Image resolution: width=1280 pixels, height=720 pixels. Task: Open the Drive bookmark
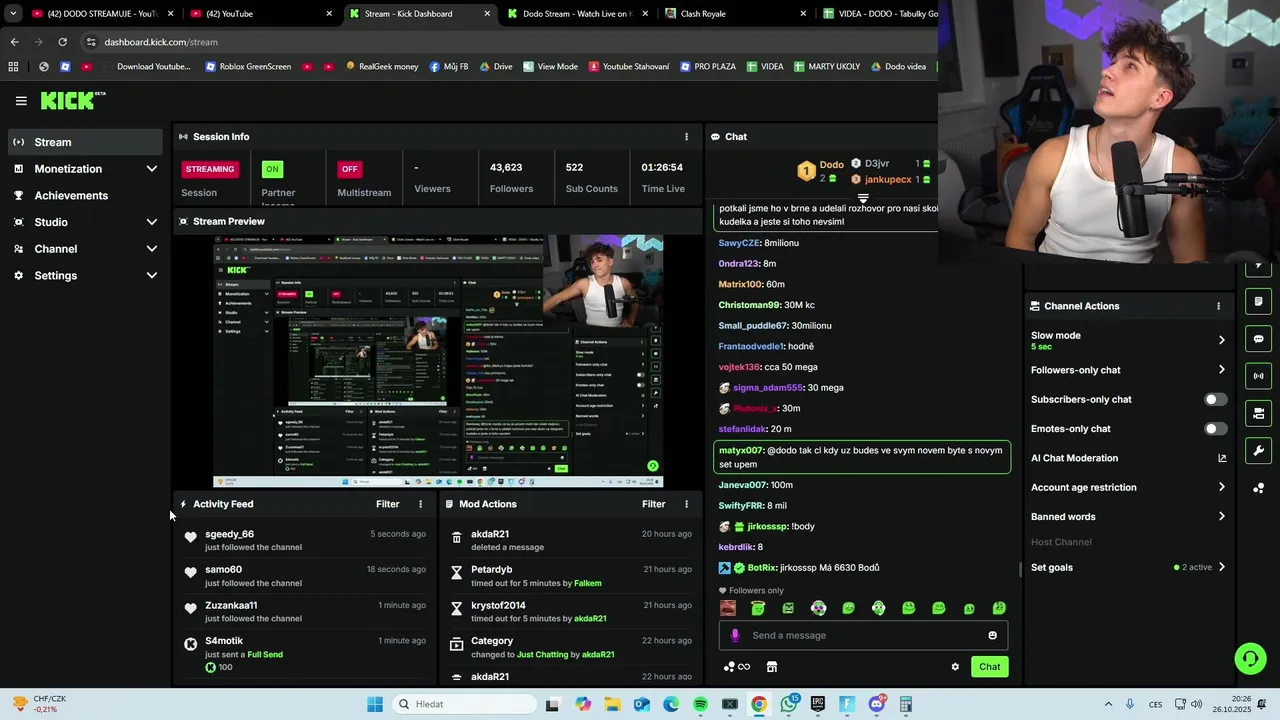point(496,67)
